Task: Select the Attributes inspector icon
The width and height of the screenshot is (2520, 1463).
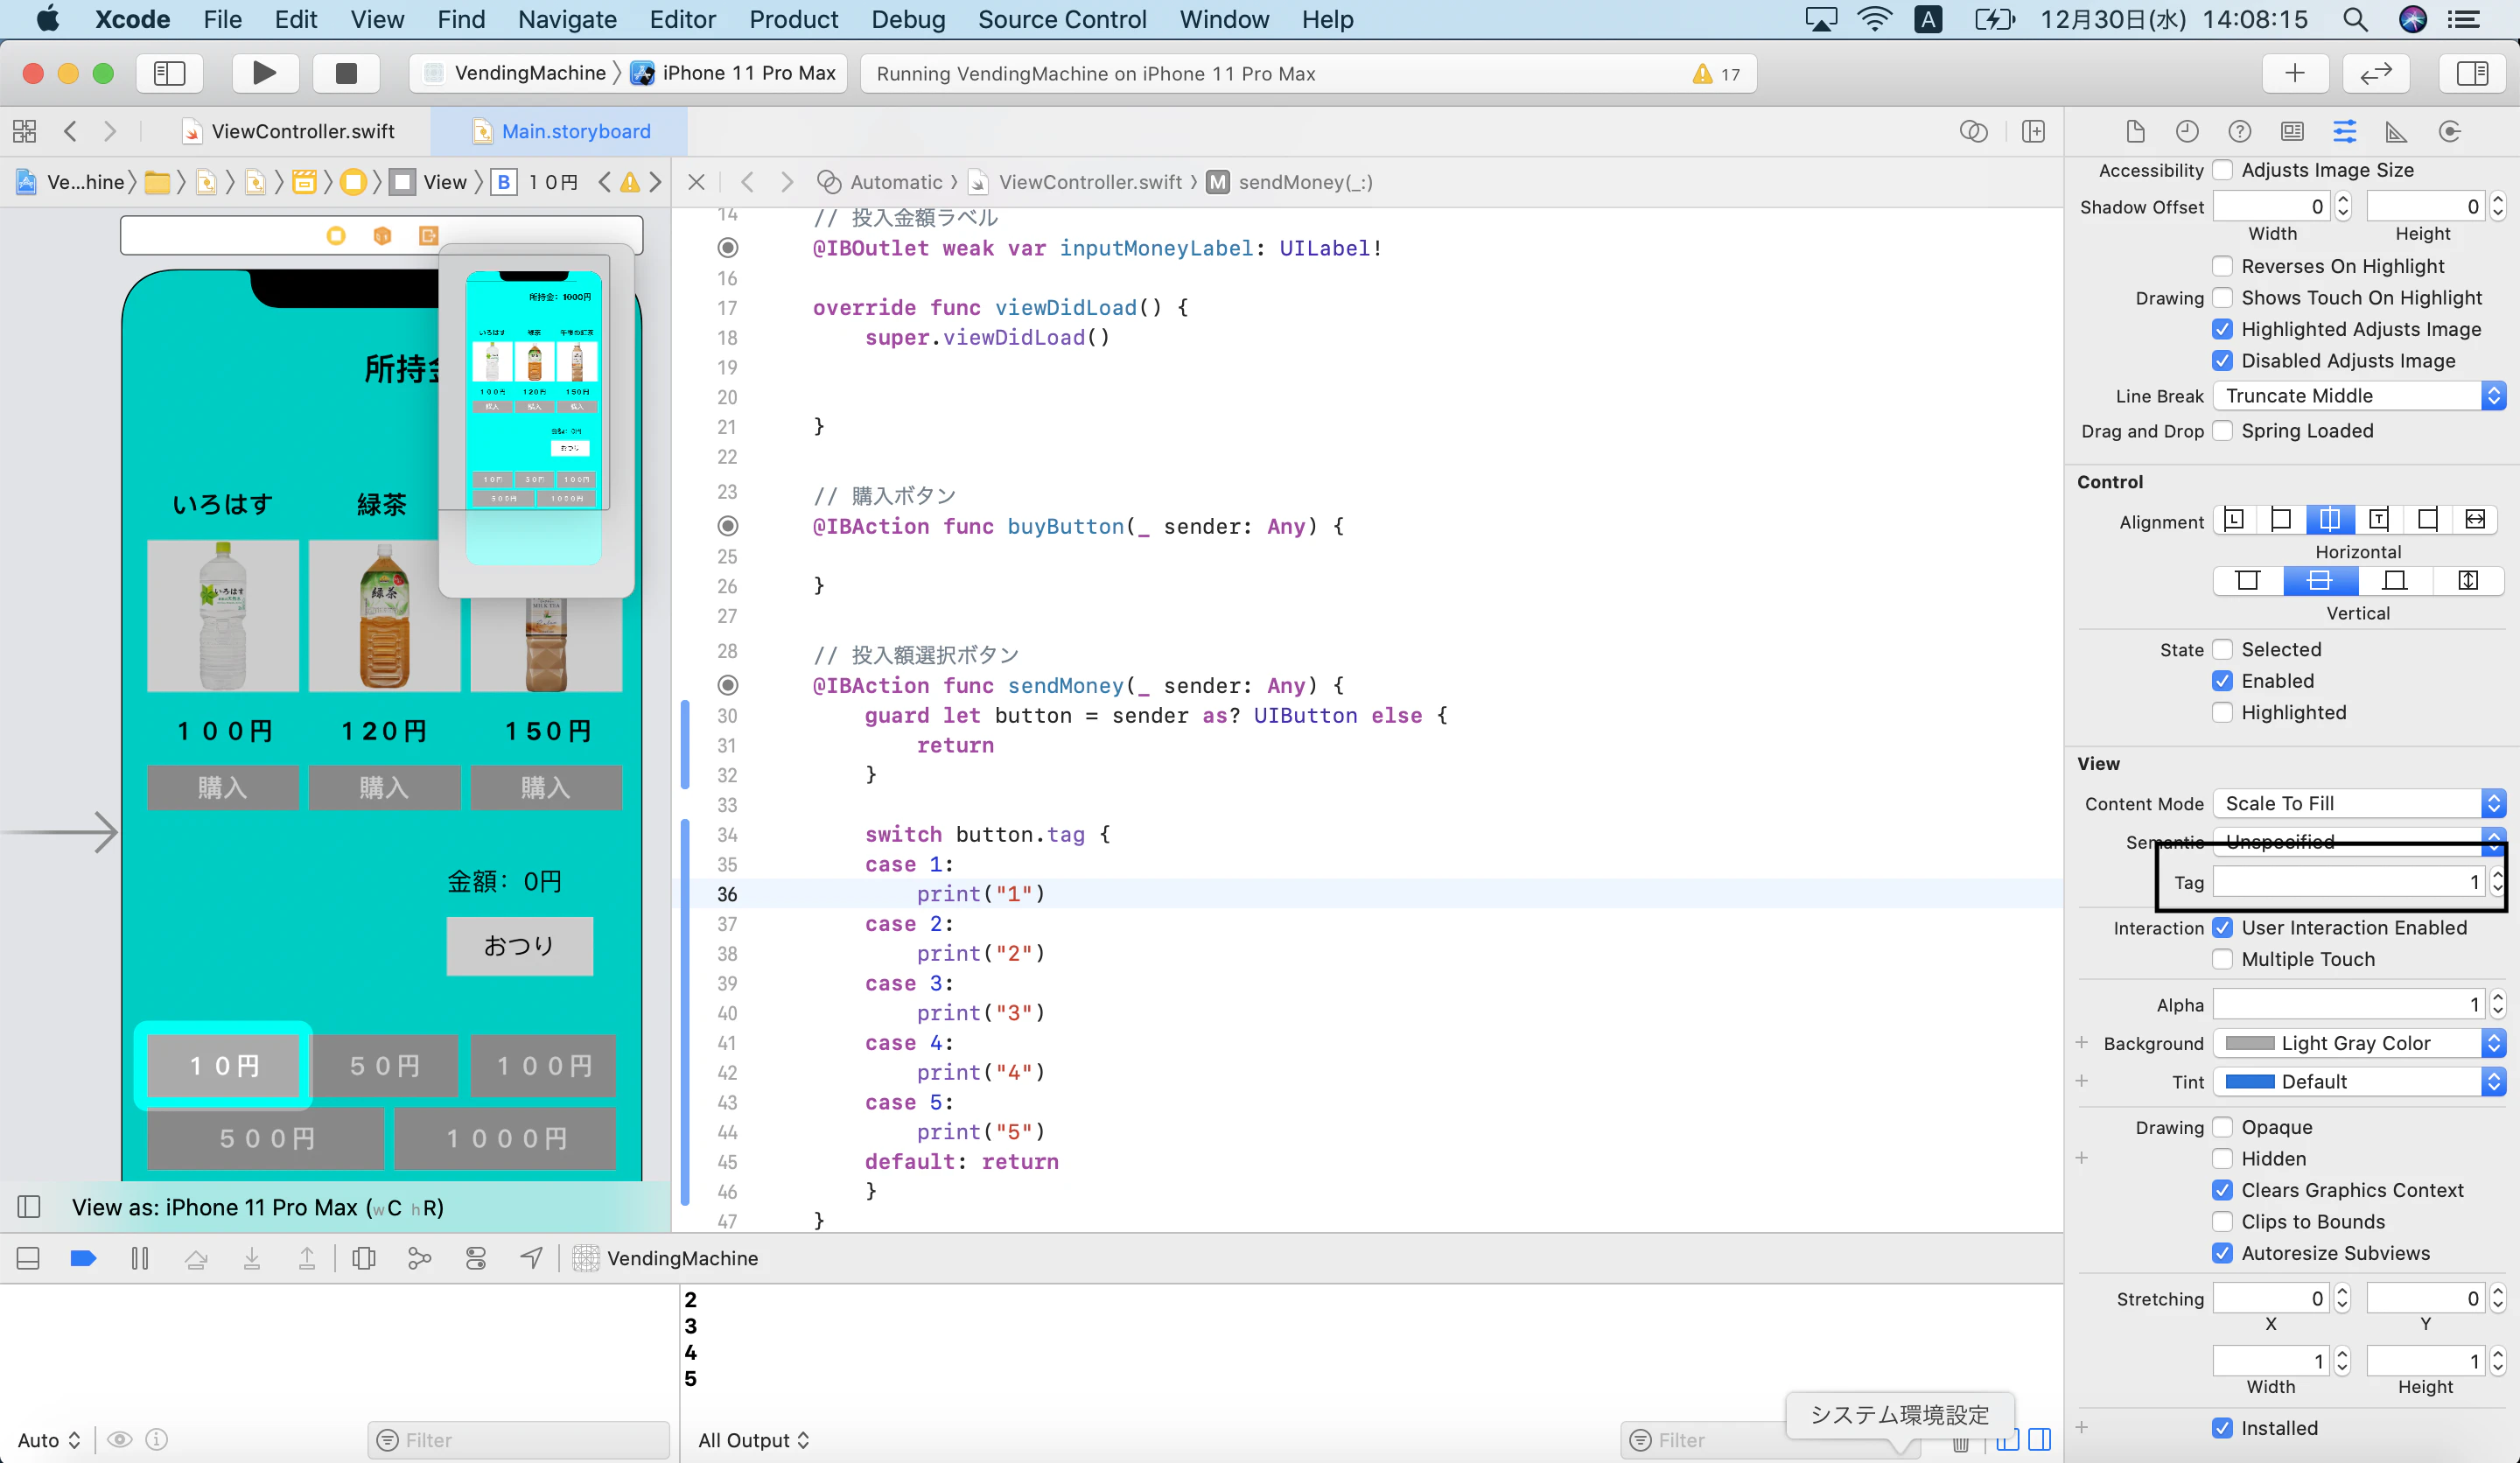Action: tap(2345, 131)
